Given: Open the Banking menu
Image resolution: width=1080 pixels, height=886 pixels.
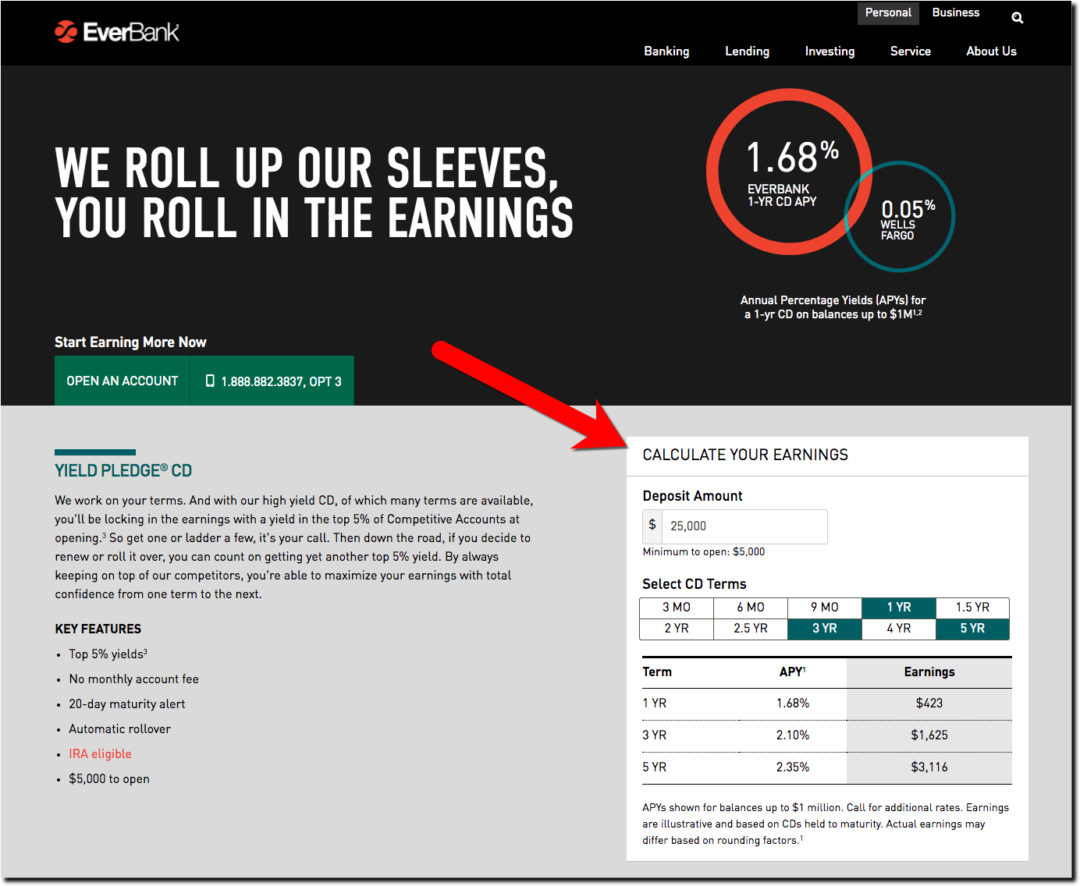Looking at the screenshot, I should (x=666, y=51).
